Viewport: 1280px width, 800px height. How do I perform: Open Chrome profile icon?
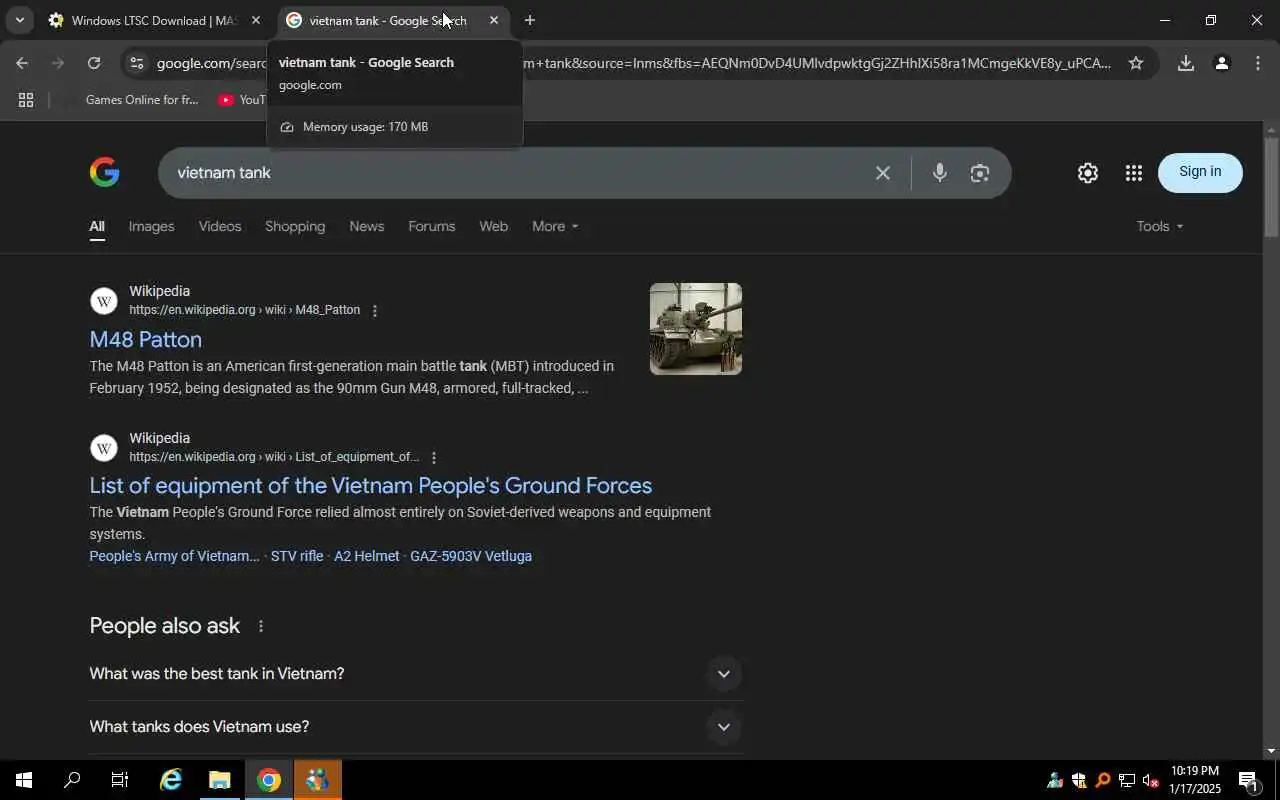1221,63
